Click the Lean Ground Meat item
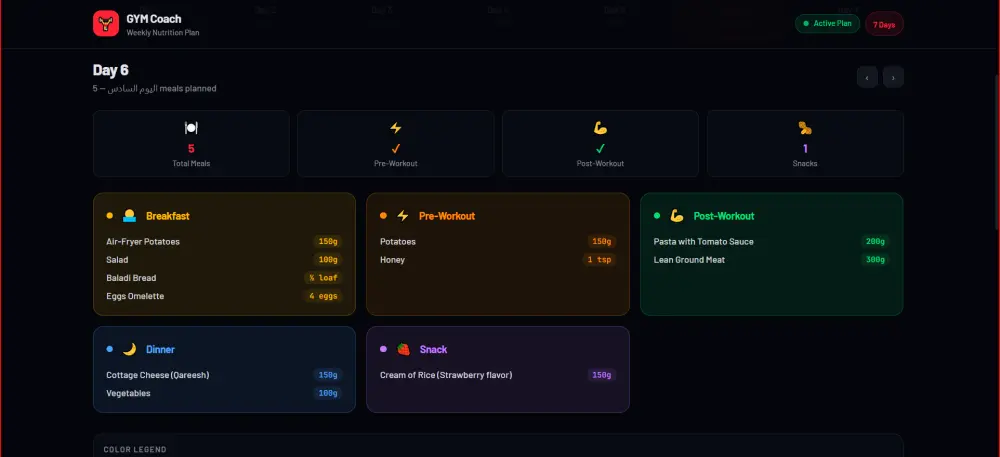The image size is (1000, 457). tap(689, 260)
